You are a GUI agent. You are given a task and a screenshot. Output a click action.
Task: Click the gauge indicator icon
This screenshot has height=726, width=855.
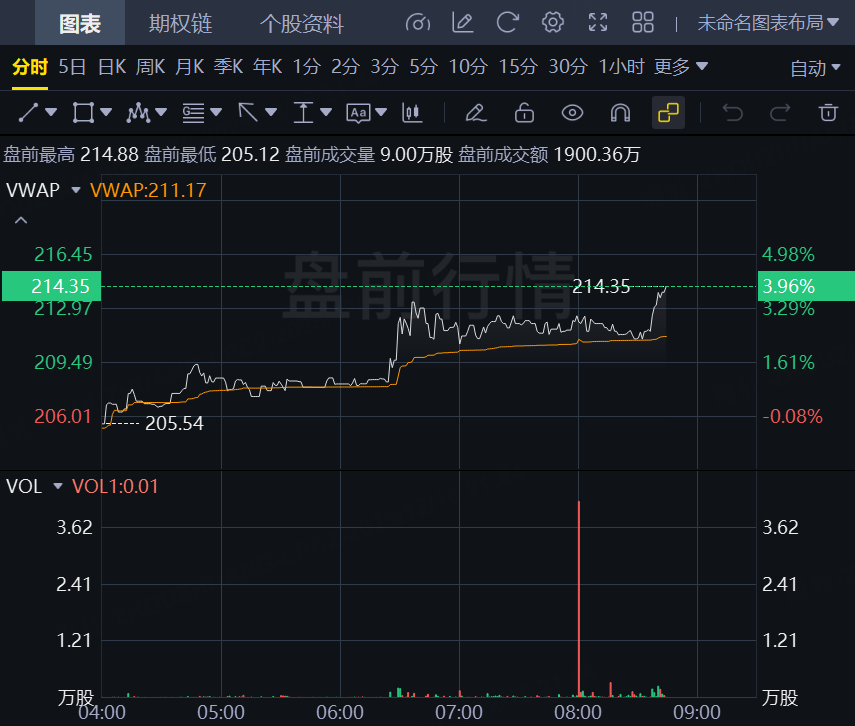[418, 23]
